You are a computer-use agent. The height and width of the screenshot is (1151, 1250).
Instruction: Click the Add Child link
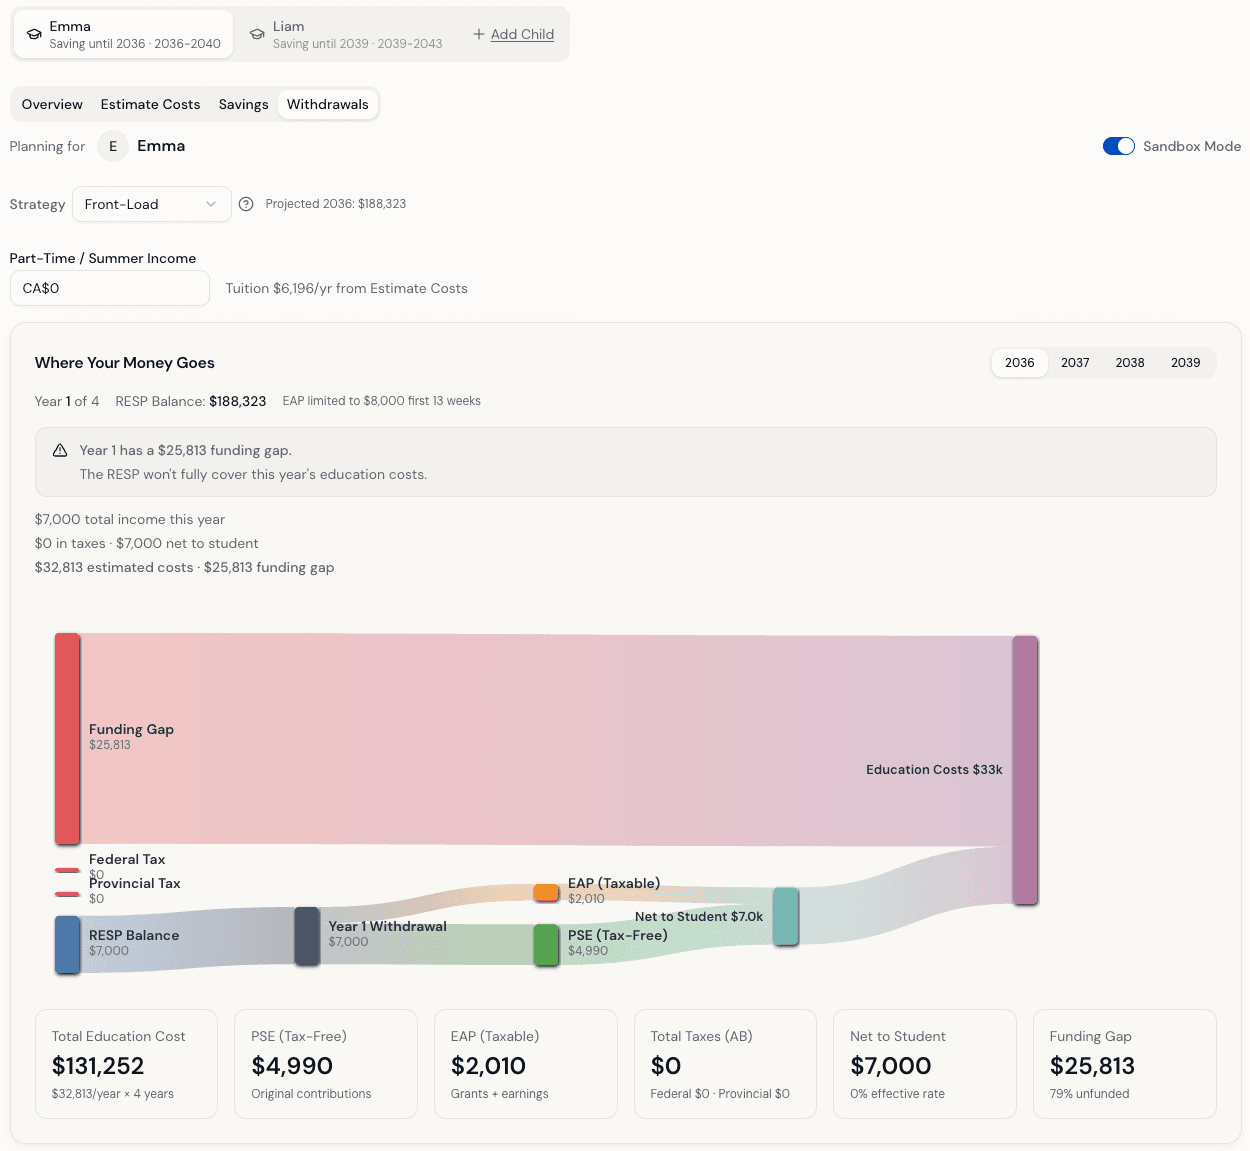tap(522, 34)
